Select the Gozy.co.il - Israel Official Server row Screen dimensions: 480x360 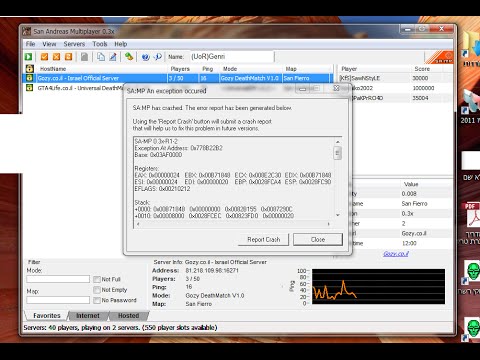[x=178, y=78]
